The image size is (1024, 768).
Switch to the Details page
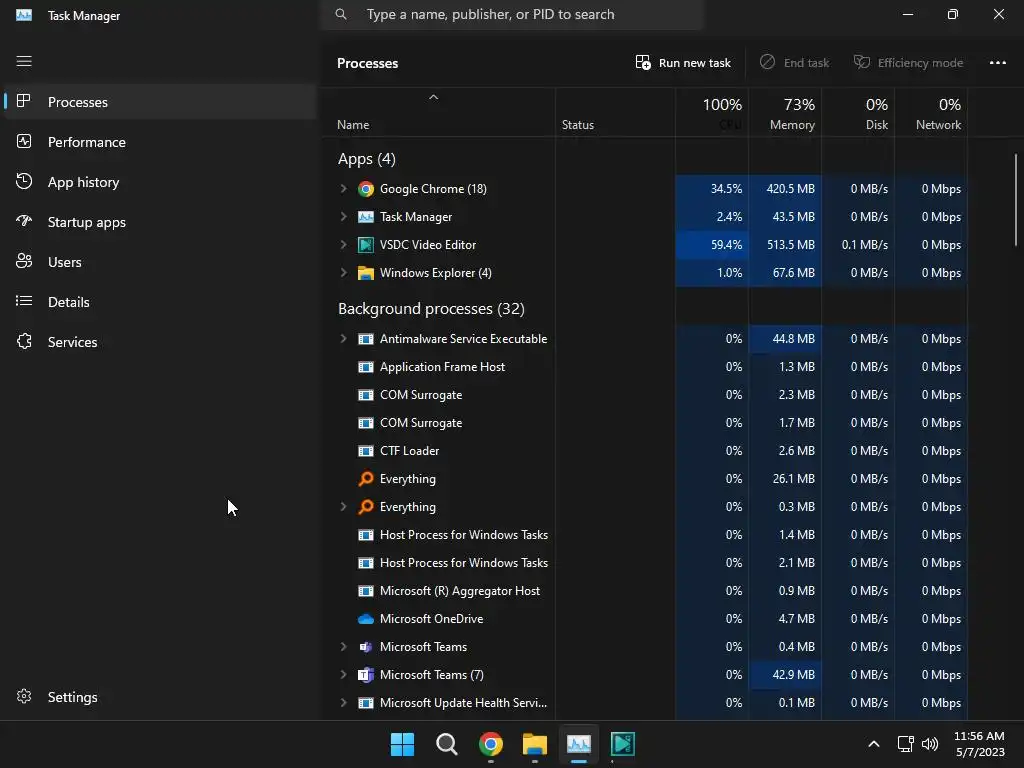tap(159, 302)
